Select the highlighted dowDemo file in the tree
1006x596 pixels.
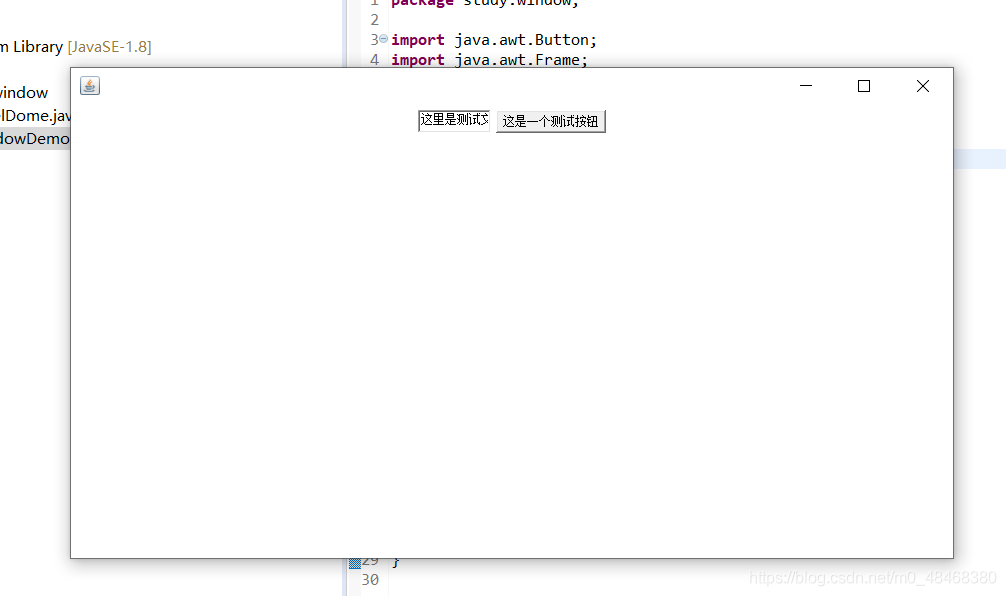(35, 139)
